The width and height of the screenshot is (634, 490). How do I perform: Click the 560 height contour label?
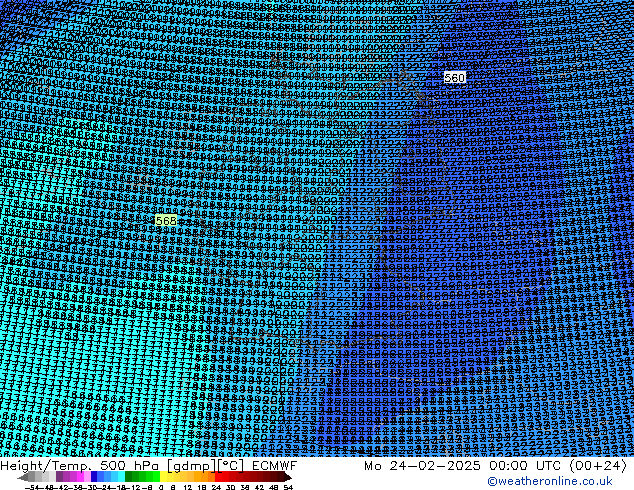point(454,78)
